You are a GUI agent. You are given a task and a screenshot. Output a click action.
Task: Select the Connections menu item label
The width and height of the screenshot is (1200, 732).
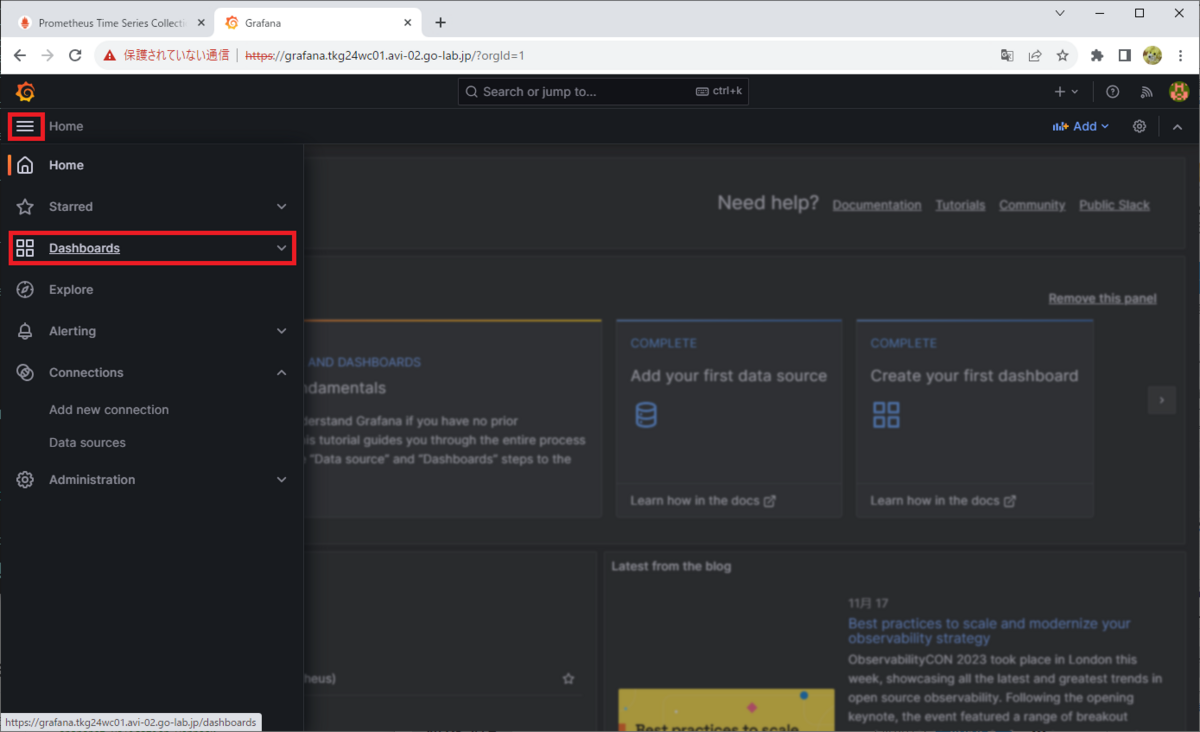pyautogui.click(x=86, y=373)
